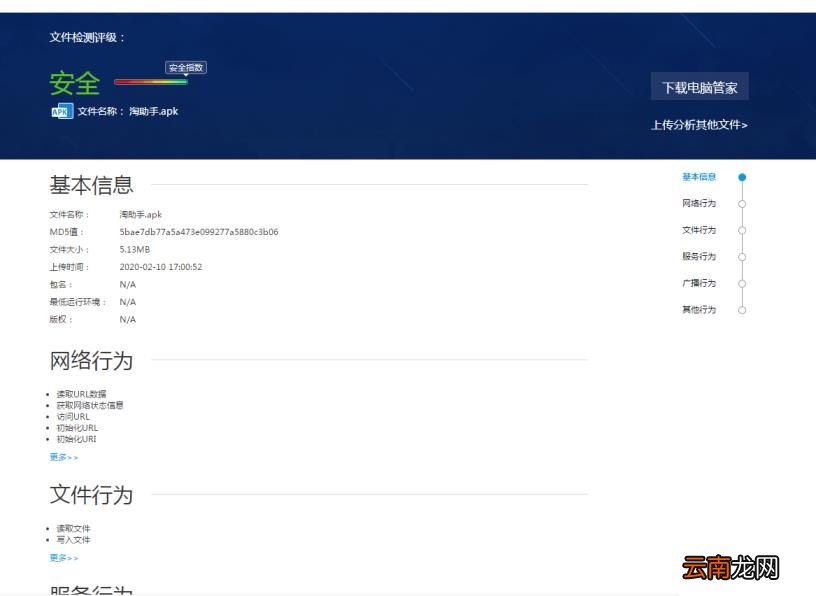This screenshot has width=816, height=596.
Task: Expand 更多 under 网络行为 list
Action: click(63, 457)
